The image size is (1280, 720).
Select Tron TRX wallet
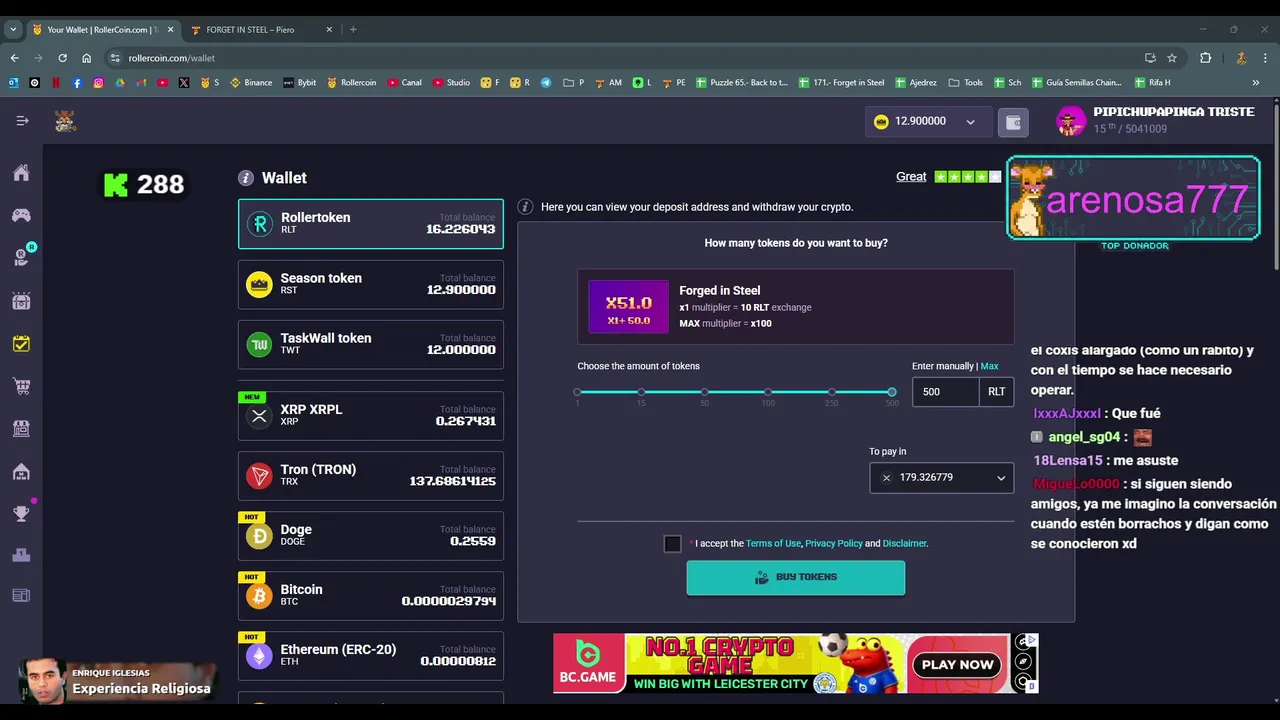[371, 476]
